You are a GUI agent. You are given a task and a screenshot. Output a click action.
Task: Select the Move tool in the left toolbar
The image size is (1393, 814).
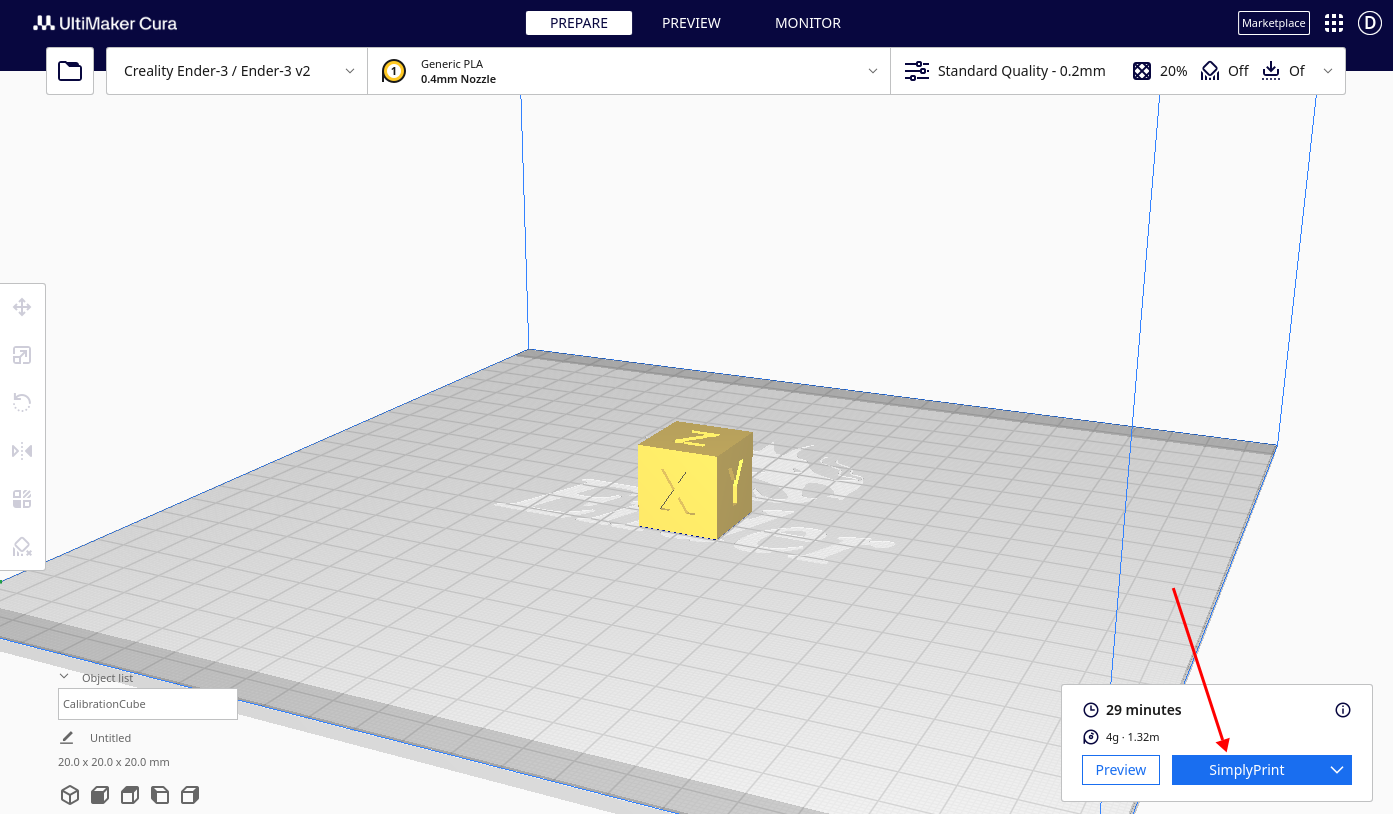[22, 307]
